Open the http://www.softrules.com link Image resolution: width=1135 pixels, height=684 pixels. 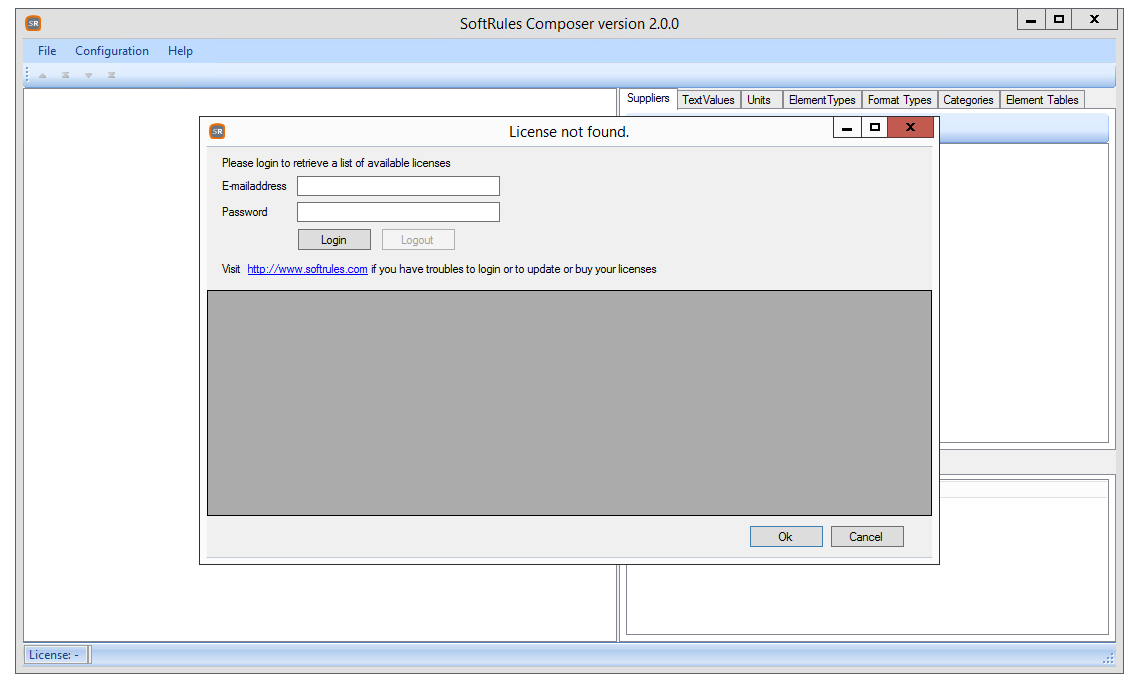coord(307,269)
